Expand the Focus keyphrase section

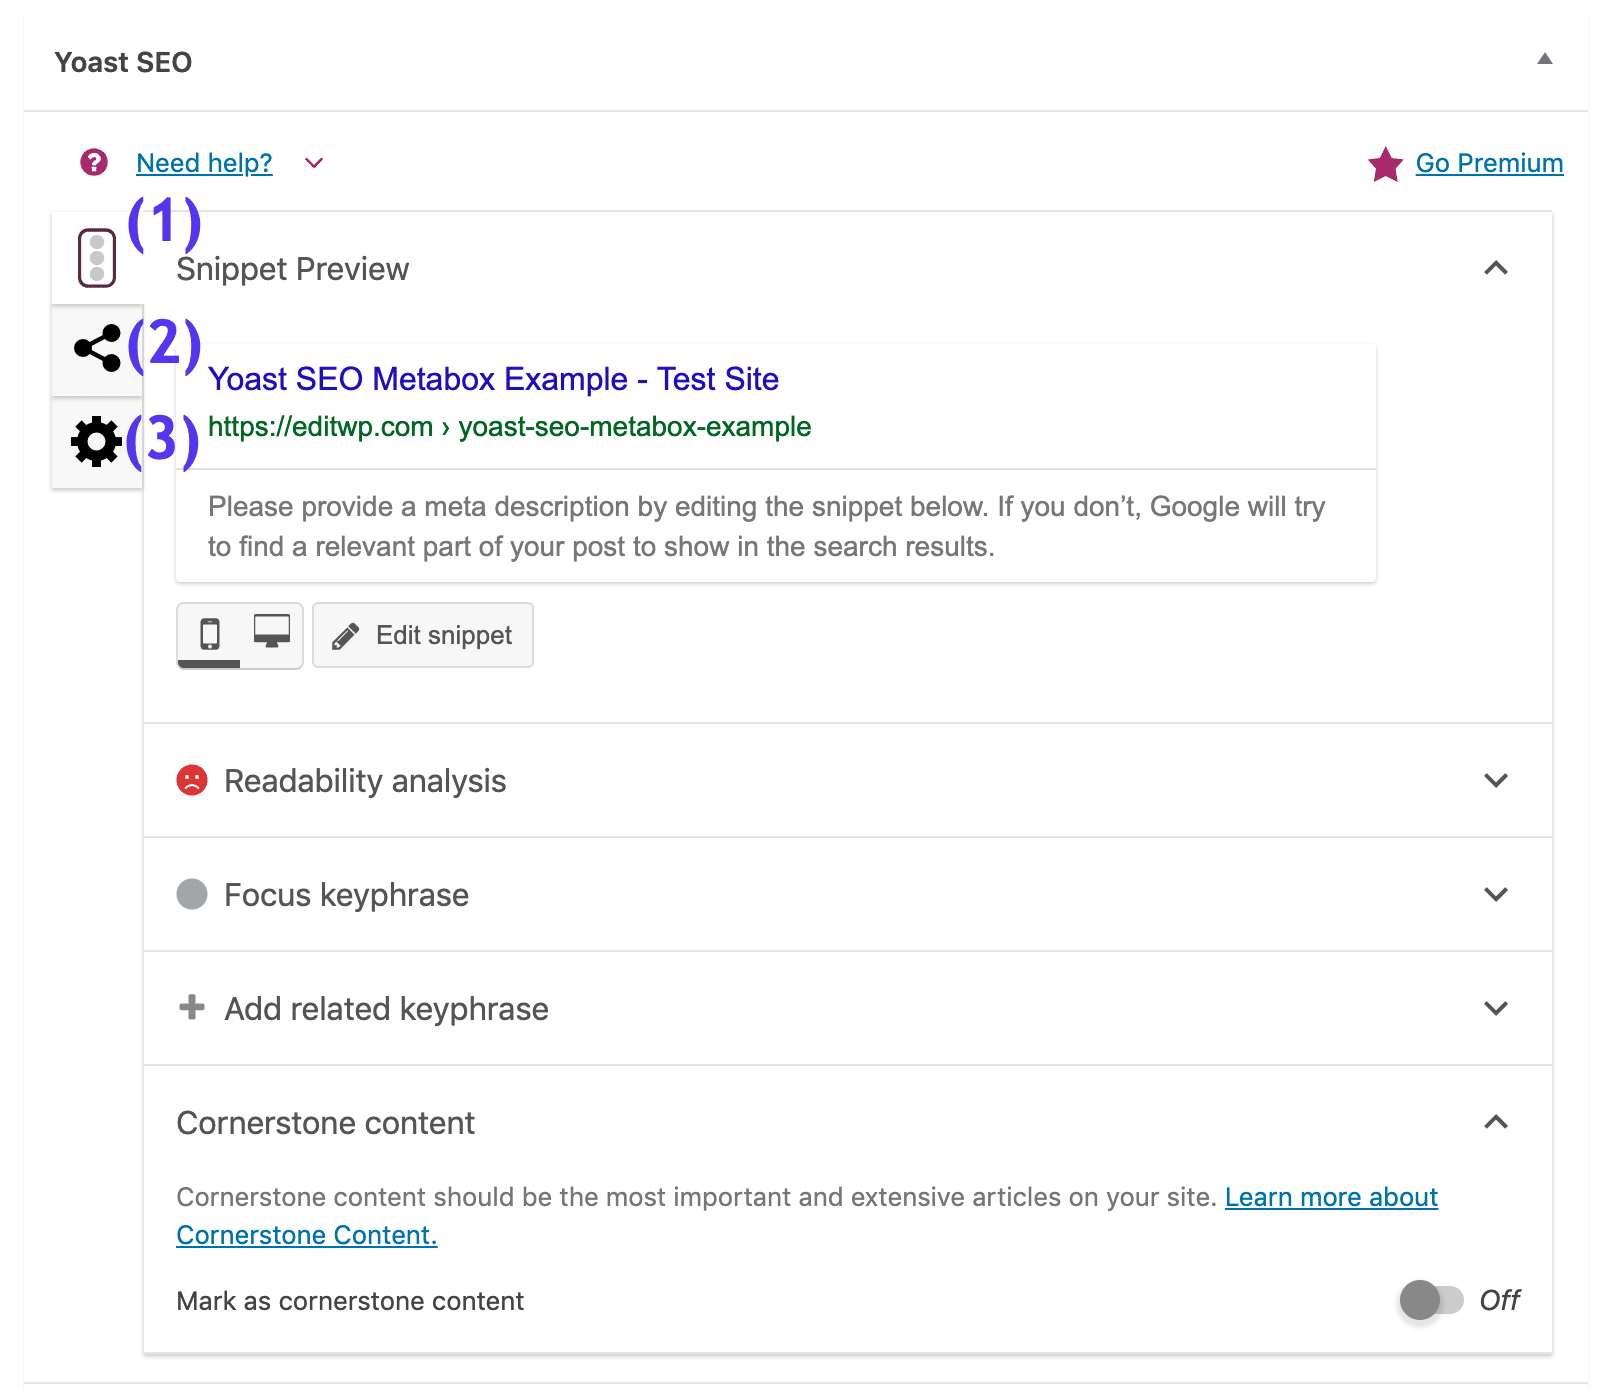pos(1495,894)
